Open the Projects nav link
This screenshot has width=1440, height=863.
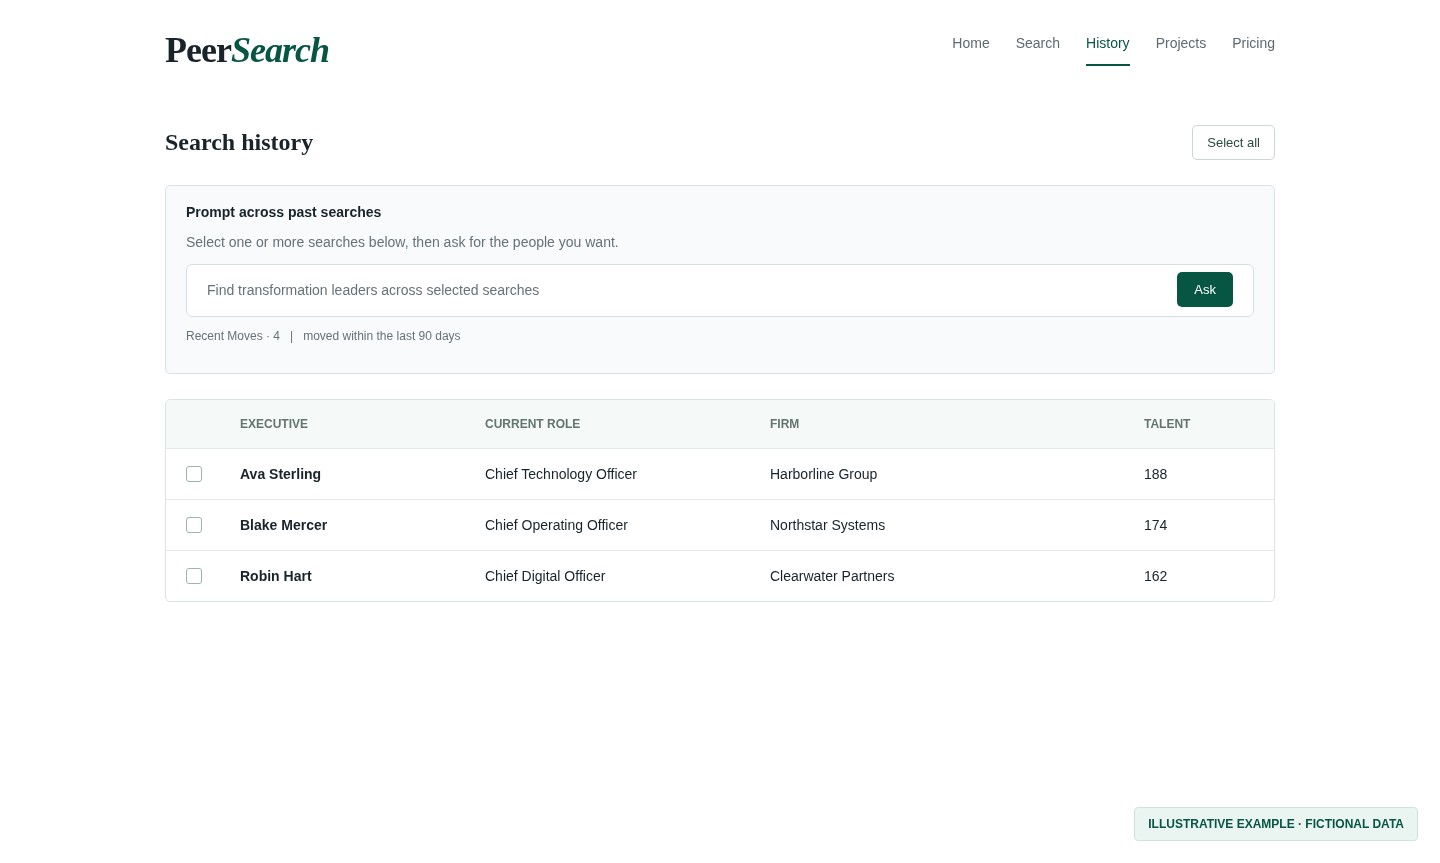point(1181,43)
